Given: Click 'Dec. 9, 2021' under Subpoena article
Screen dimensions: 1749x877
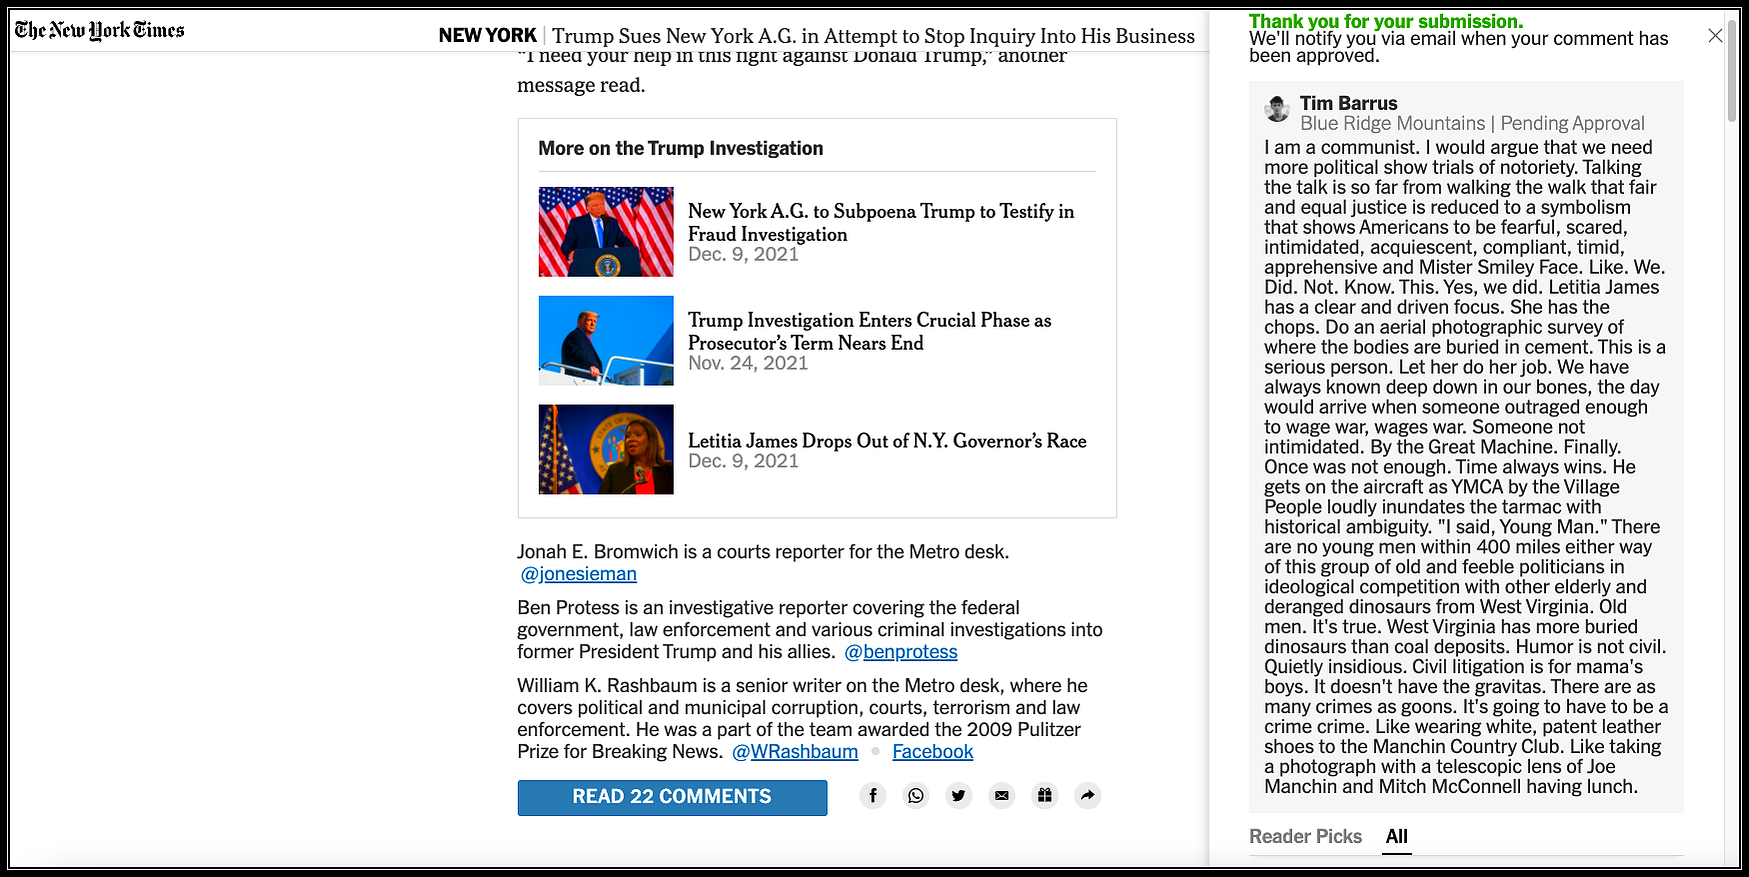Looking at the screenshot, I should [743, 254].
